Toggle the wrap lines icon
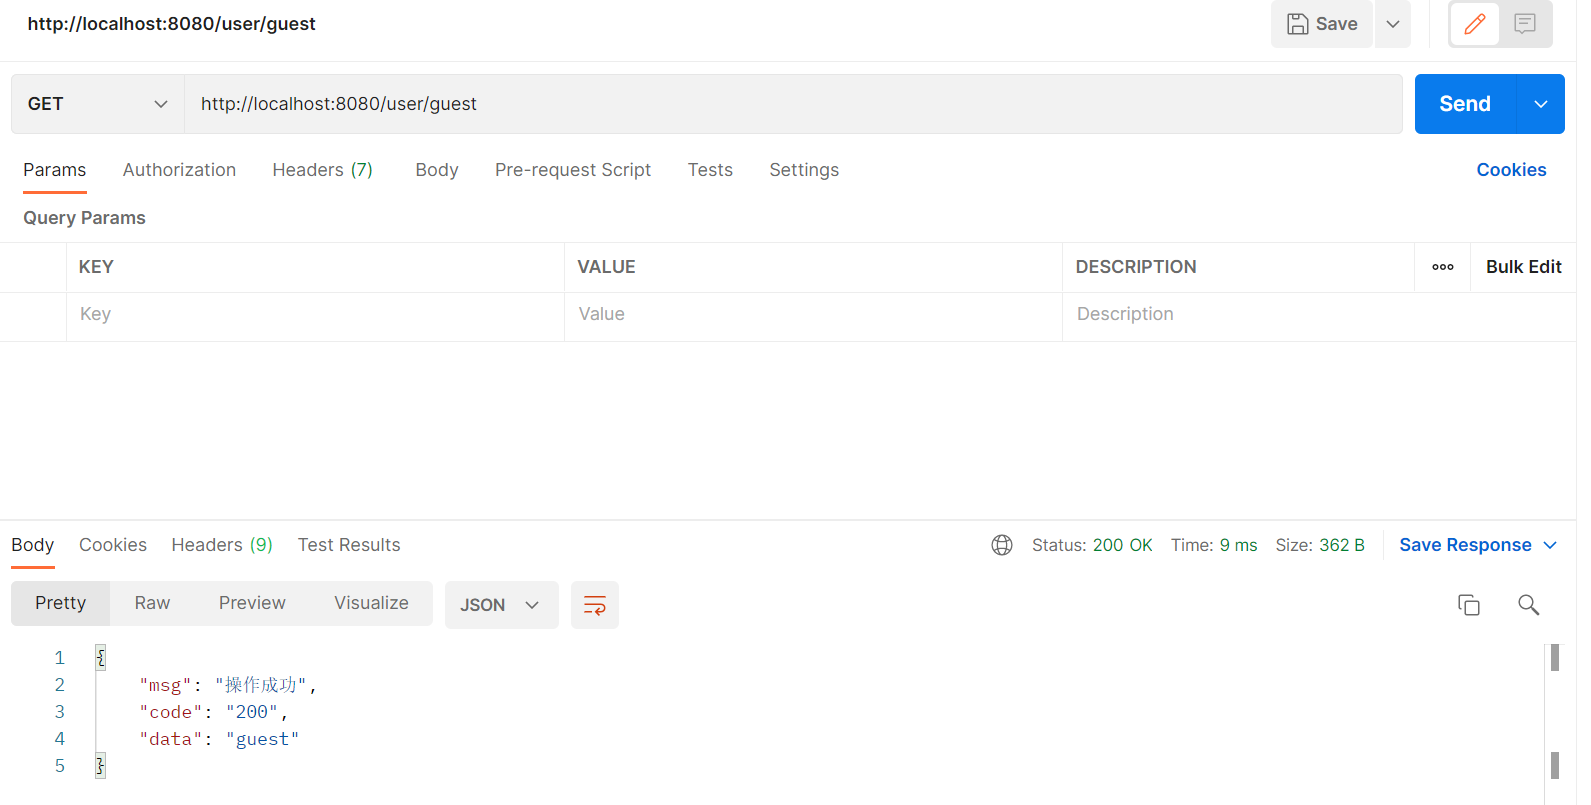This screenshot has width=1591, height=805. click(x=595, y=605)
